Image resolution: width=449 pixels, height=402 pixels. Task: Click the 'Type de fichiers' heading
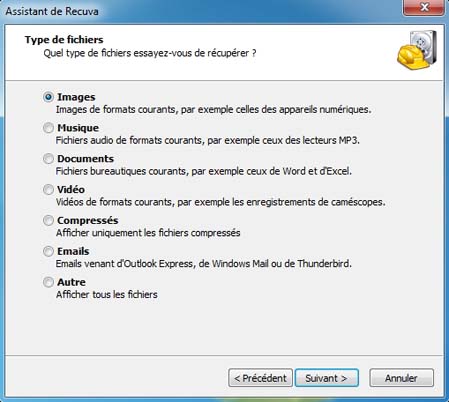tap(64, 40)
